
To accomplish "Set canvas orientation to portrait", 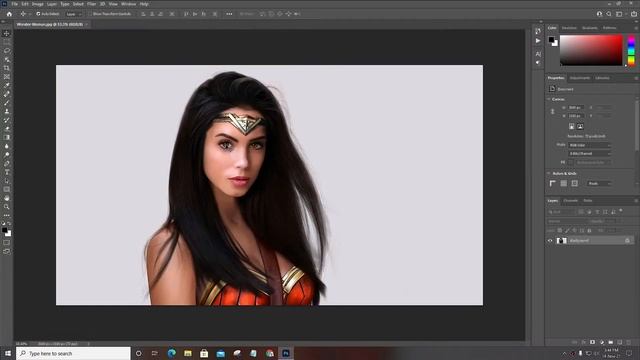I will click(571, 127).
